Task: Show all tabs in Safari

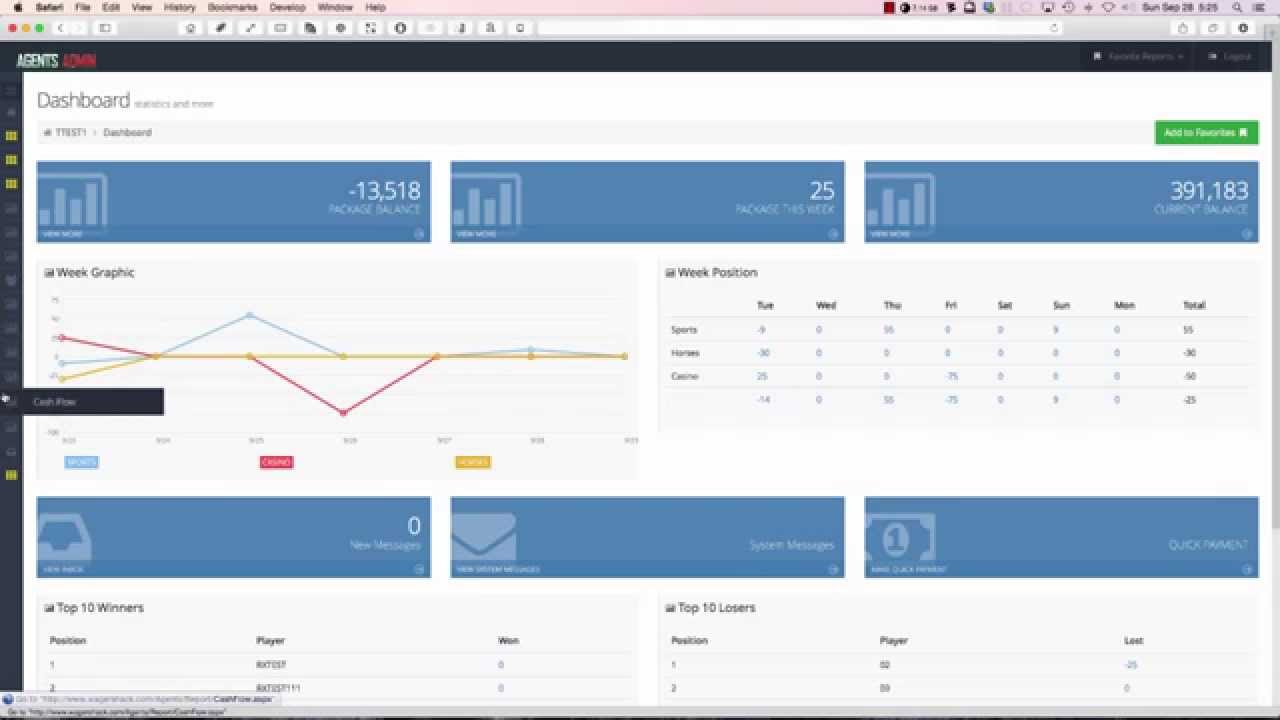Action: coord(1213,28)
